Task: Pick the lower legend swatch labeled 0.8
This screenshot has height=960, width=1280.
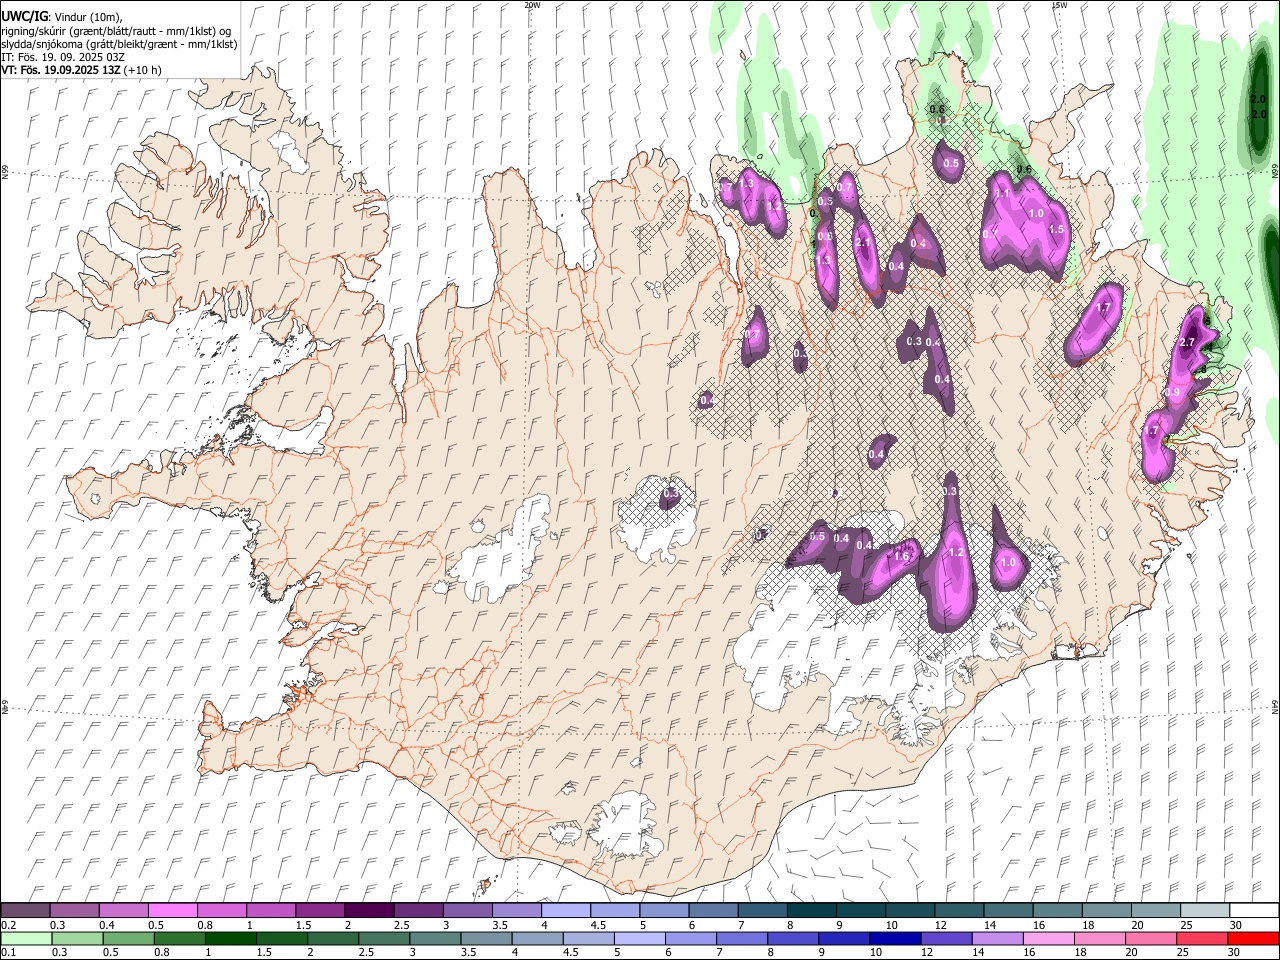Action: (x=179, y=938)
